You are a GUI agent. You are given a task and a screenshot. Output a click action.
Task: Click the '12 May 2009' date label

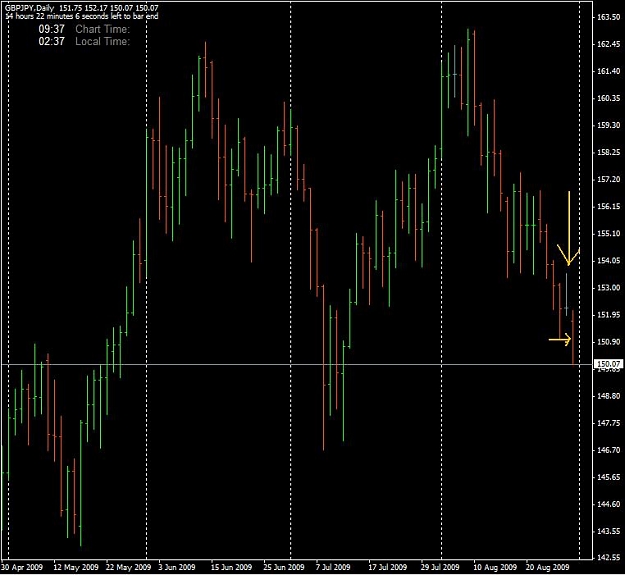pos(76,567)
